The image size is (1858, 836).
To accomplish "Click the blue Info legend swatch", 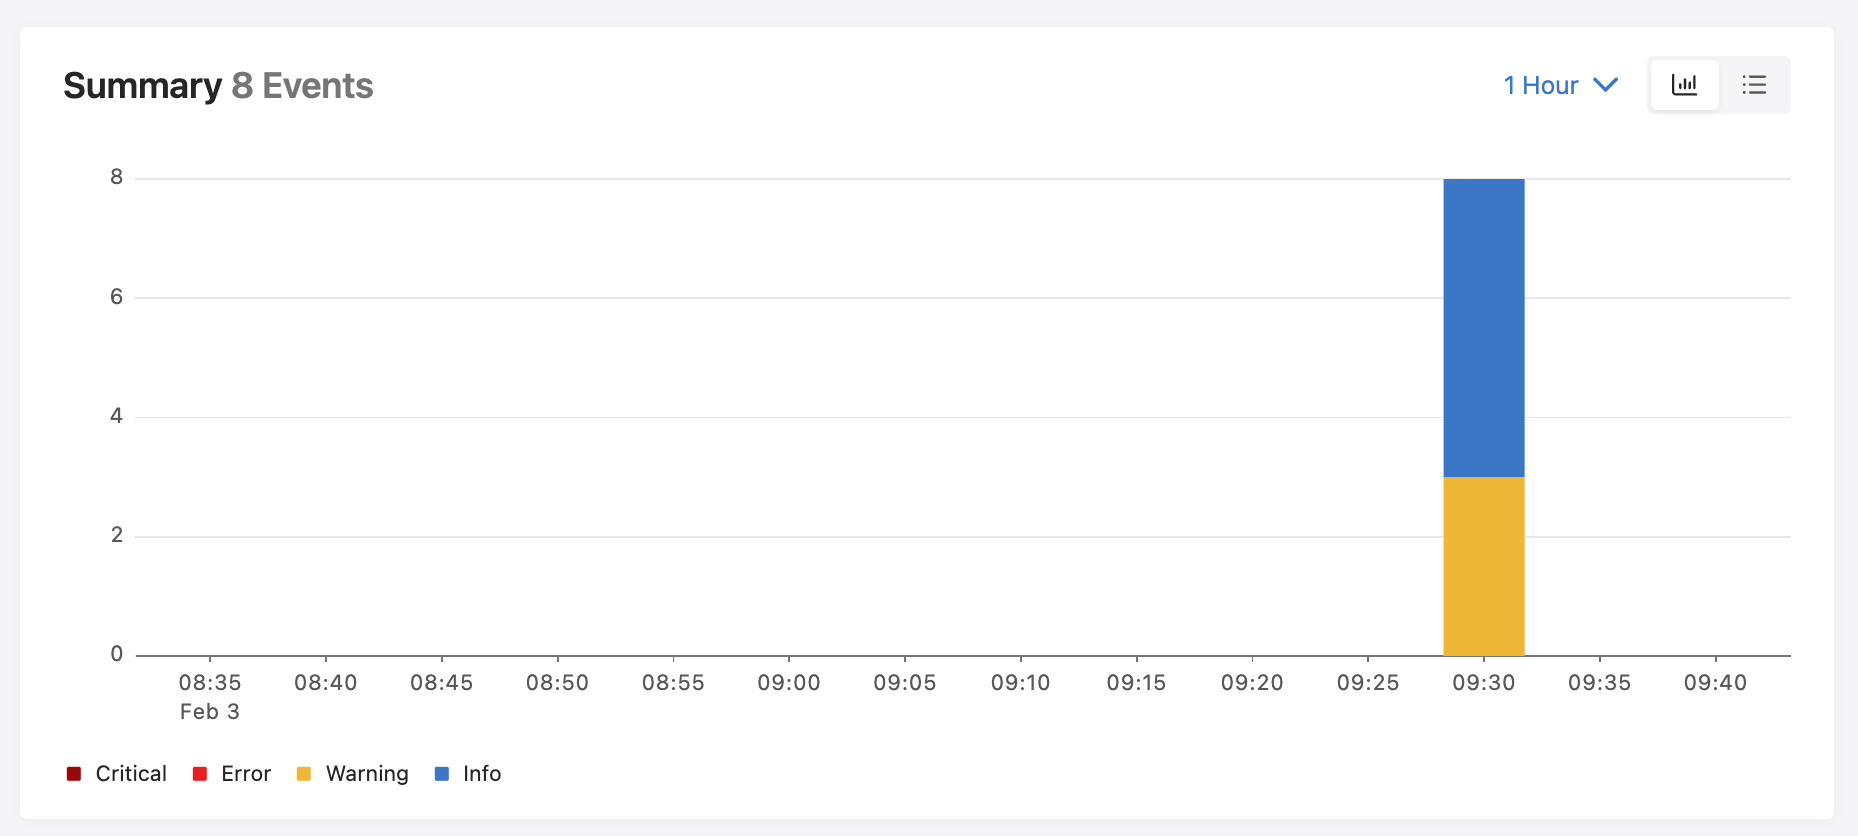I will (x=442, y=774).
